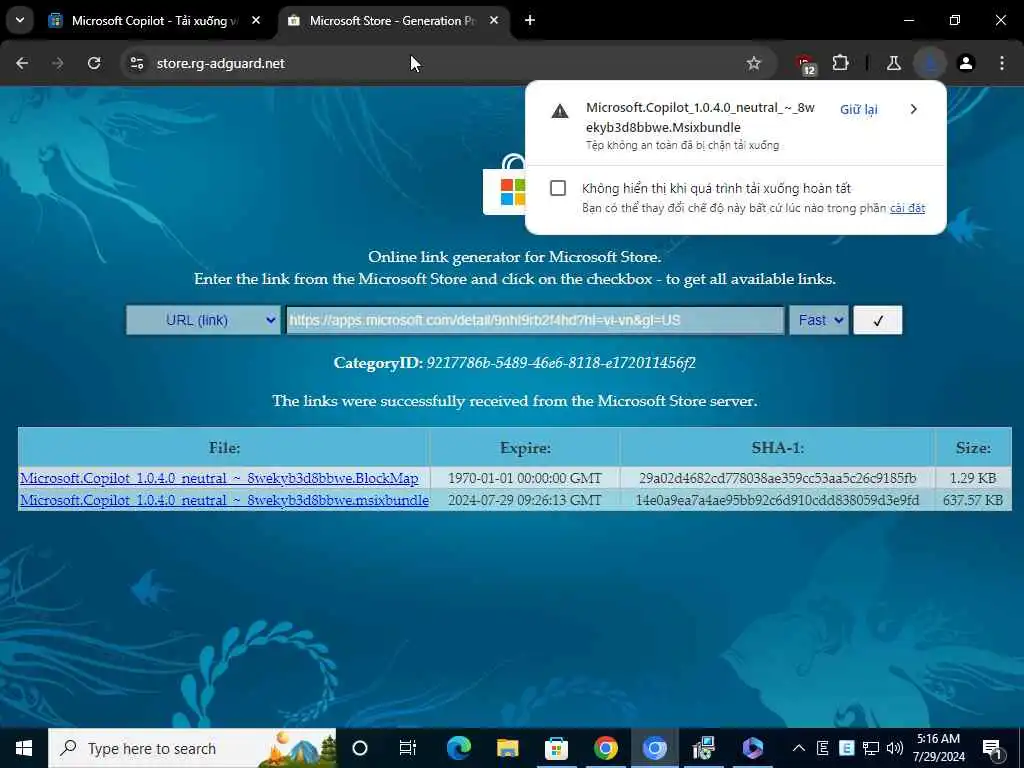Open the URL (link) type dropdown

pos(203,320)
